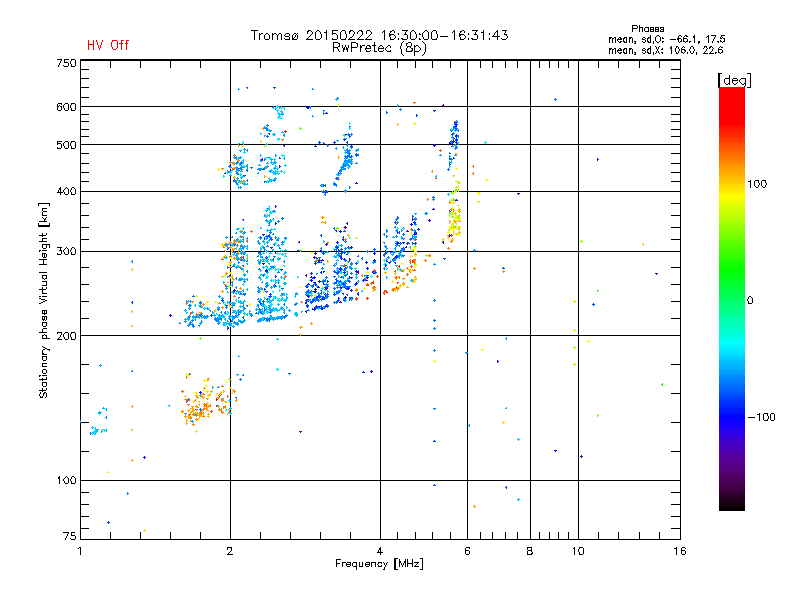Click the y-axis '400' tick label
The image size is (800, 600).
coord(66,191)
